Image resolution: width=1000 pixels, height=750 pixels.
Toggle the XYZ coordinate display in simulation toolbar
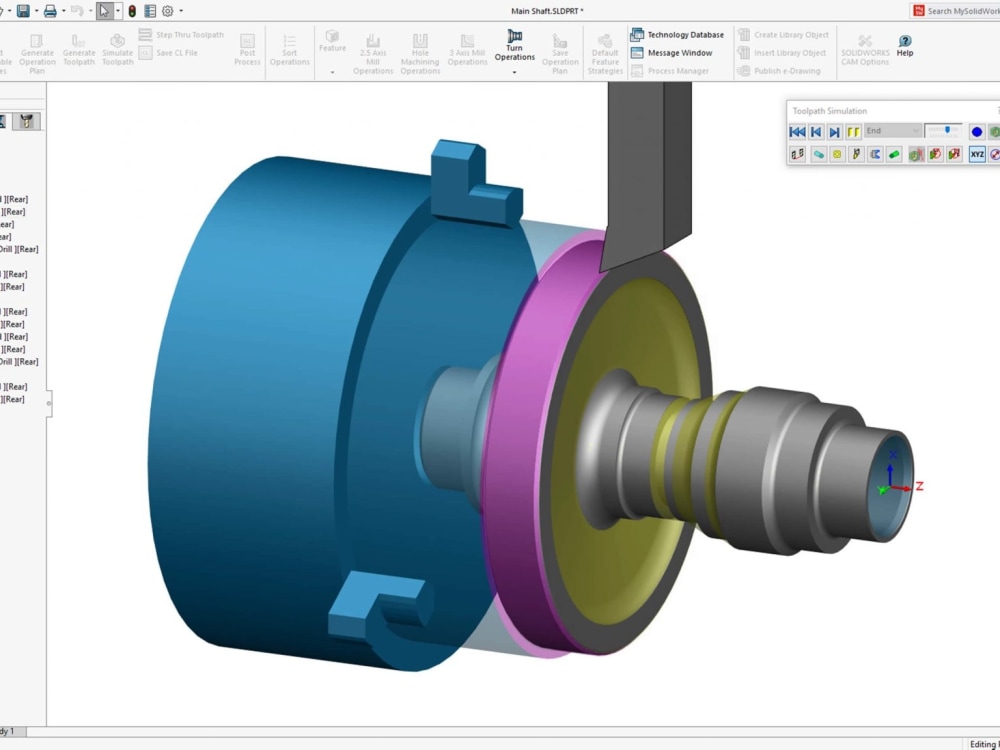coord(977,153)
